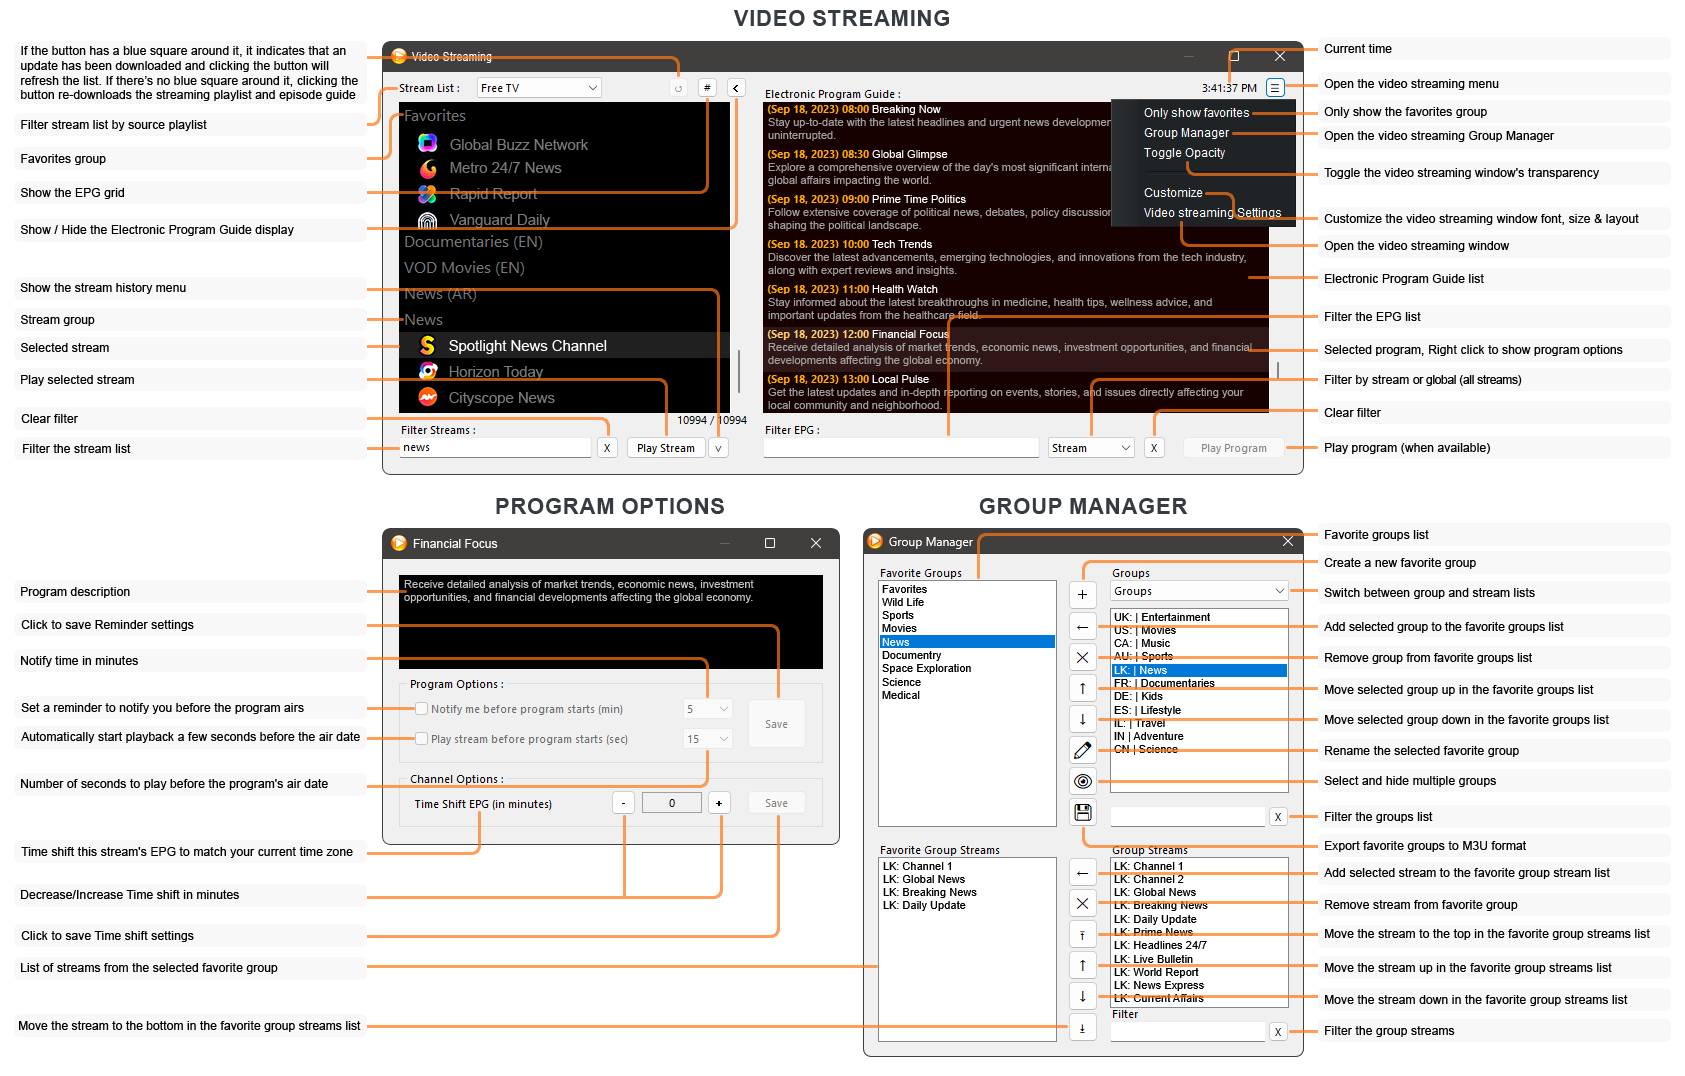This screenshot has height=1076, width=1685.
Task: Enable Play stream before program starts checkbox
Action: 422,739
